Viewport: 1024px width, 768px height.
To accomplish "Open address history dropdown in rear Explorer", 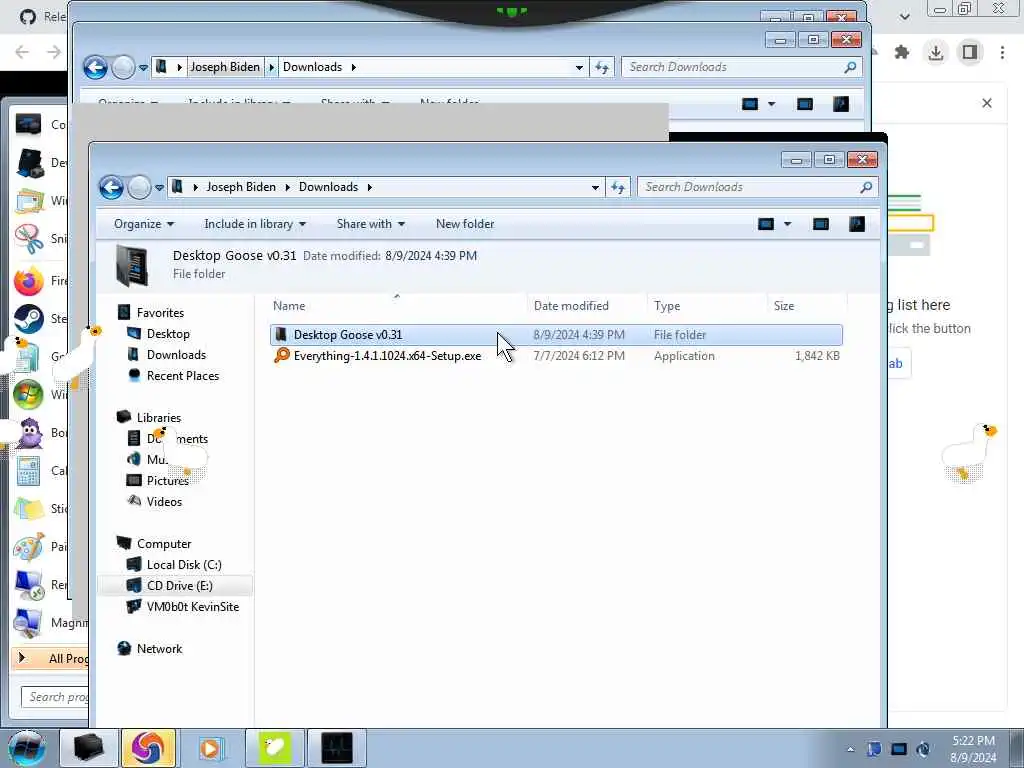I will 579,67.
